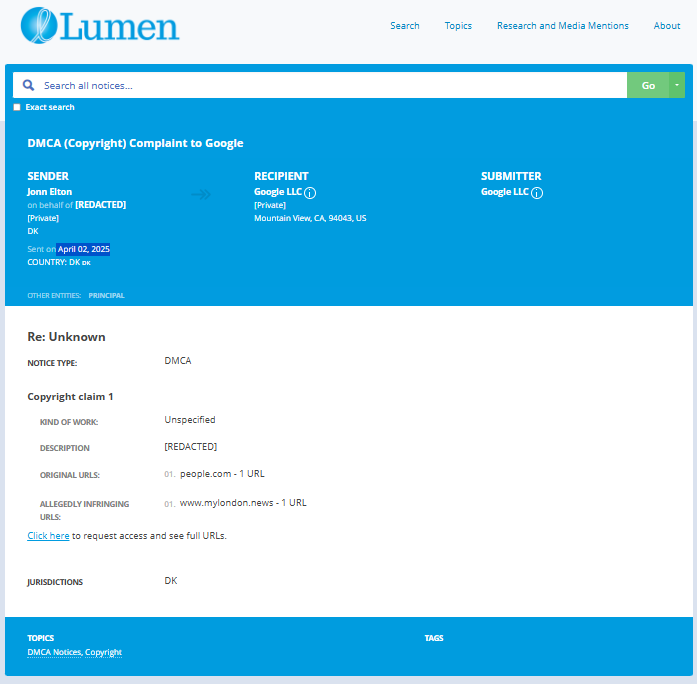Screen dimensions: 697x684
Task: Open the DMCA Notices topic link
Action: point(54,652)
